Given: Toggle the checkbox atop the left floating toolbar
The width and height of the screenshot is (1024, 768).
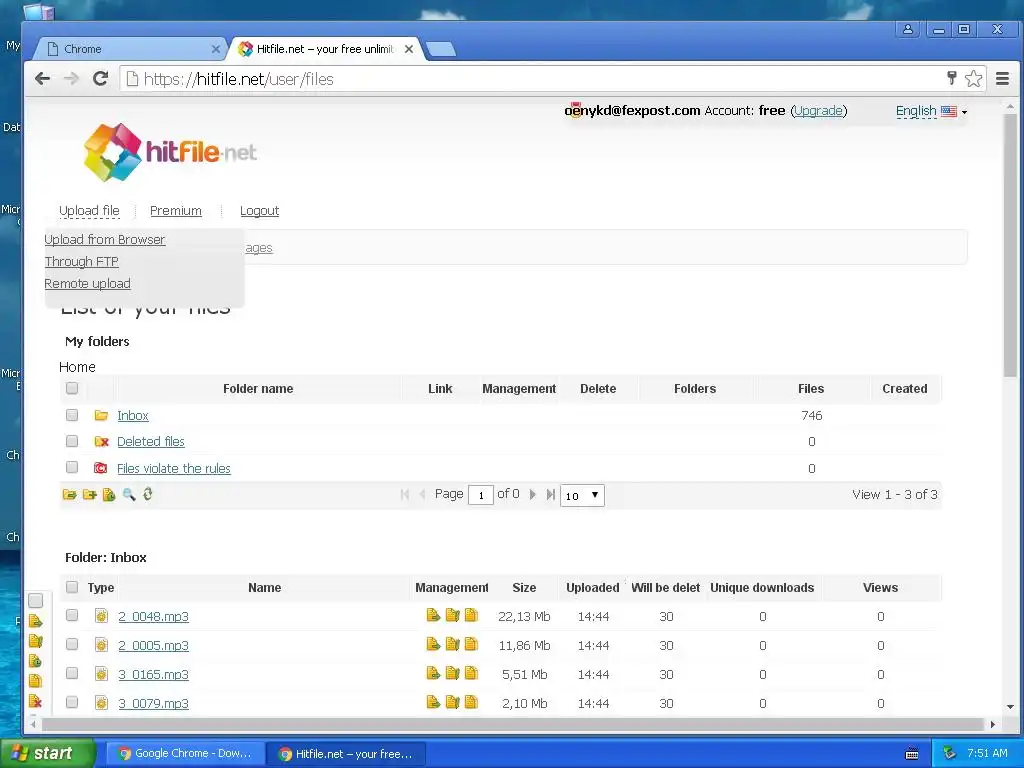Looking at the screenshot, I should tap(36, 600).
